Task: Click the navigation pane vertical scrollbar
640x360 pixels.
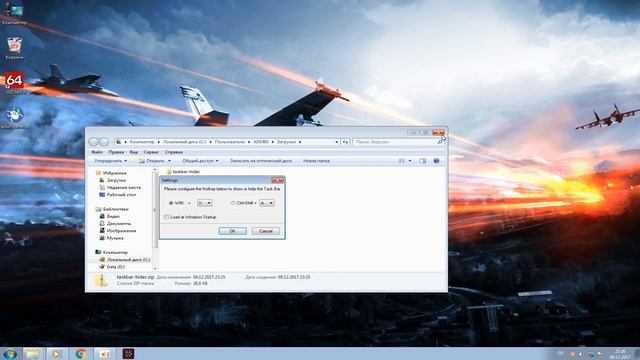Action: click(155, 210)
